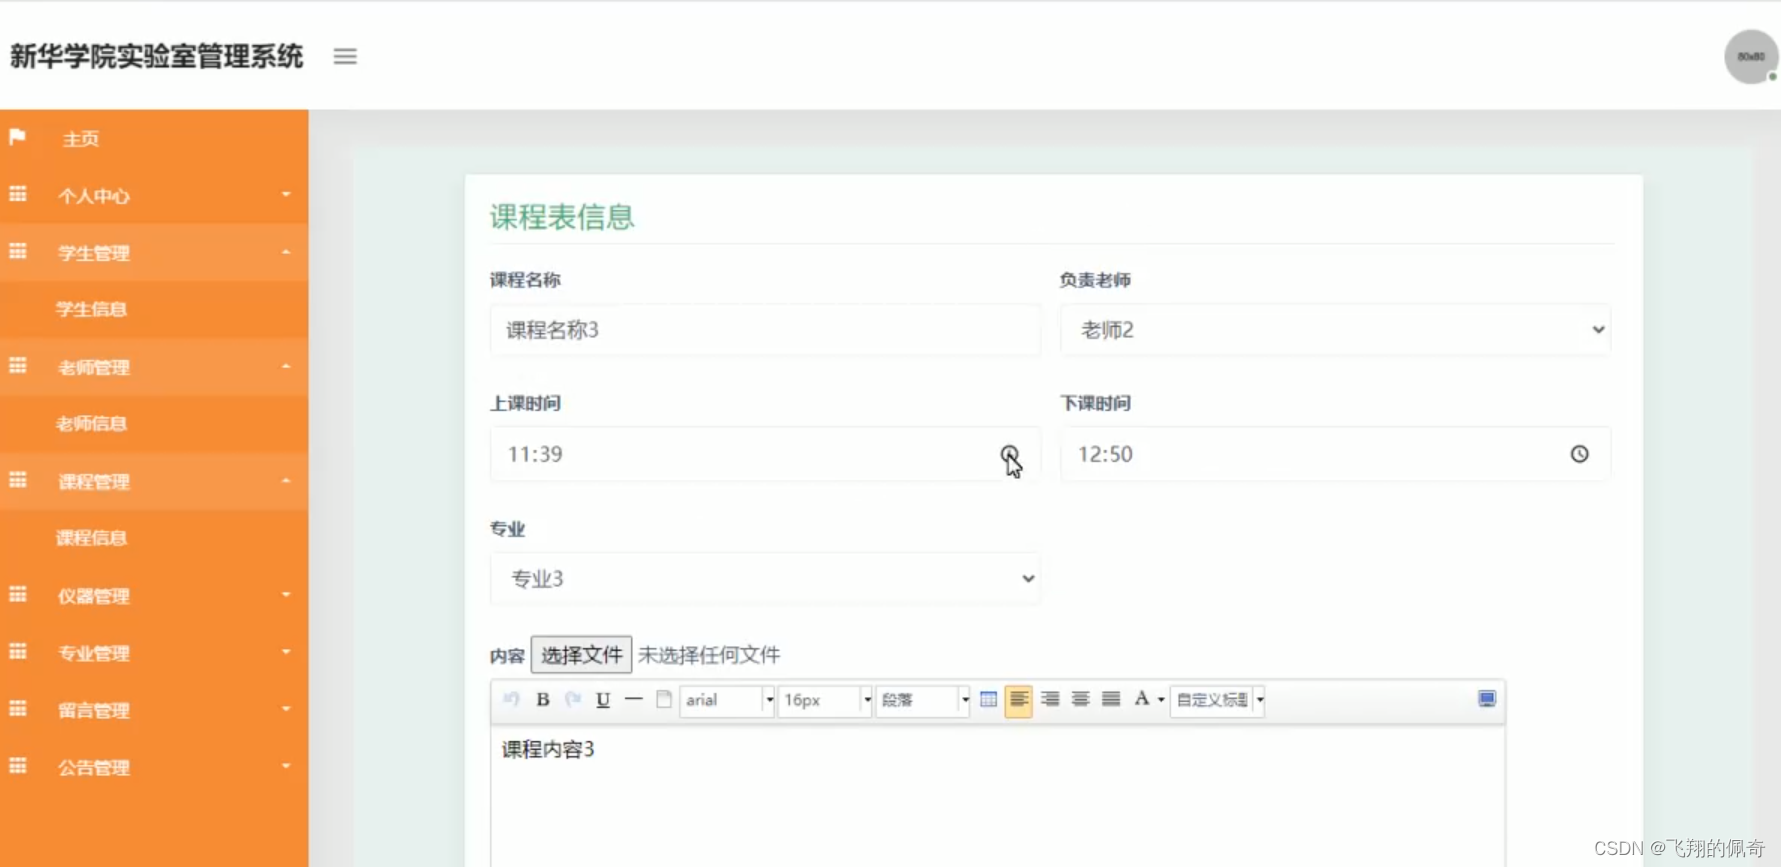Click grid icon beside 老师管理
This screenshot has width=1781, height=867.
pos(18,365)
